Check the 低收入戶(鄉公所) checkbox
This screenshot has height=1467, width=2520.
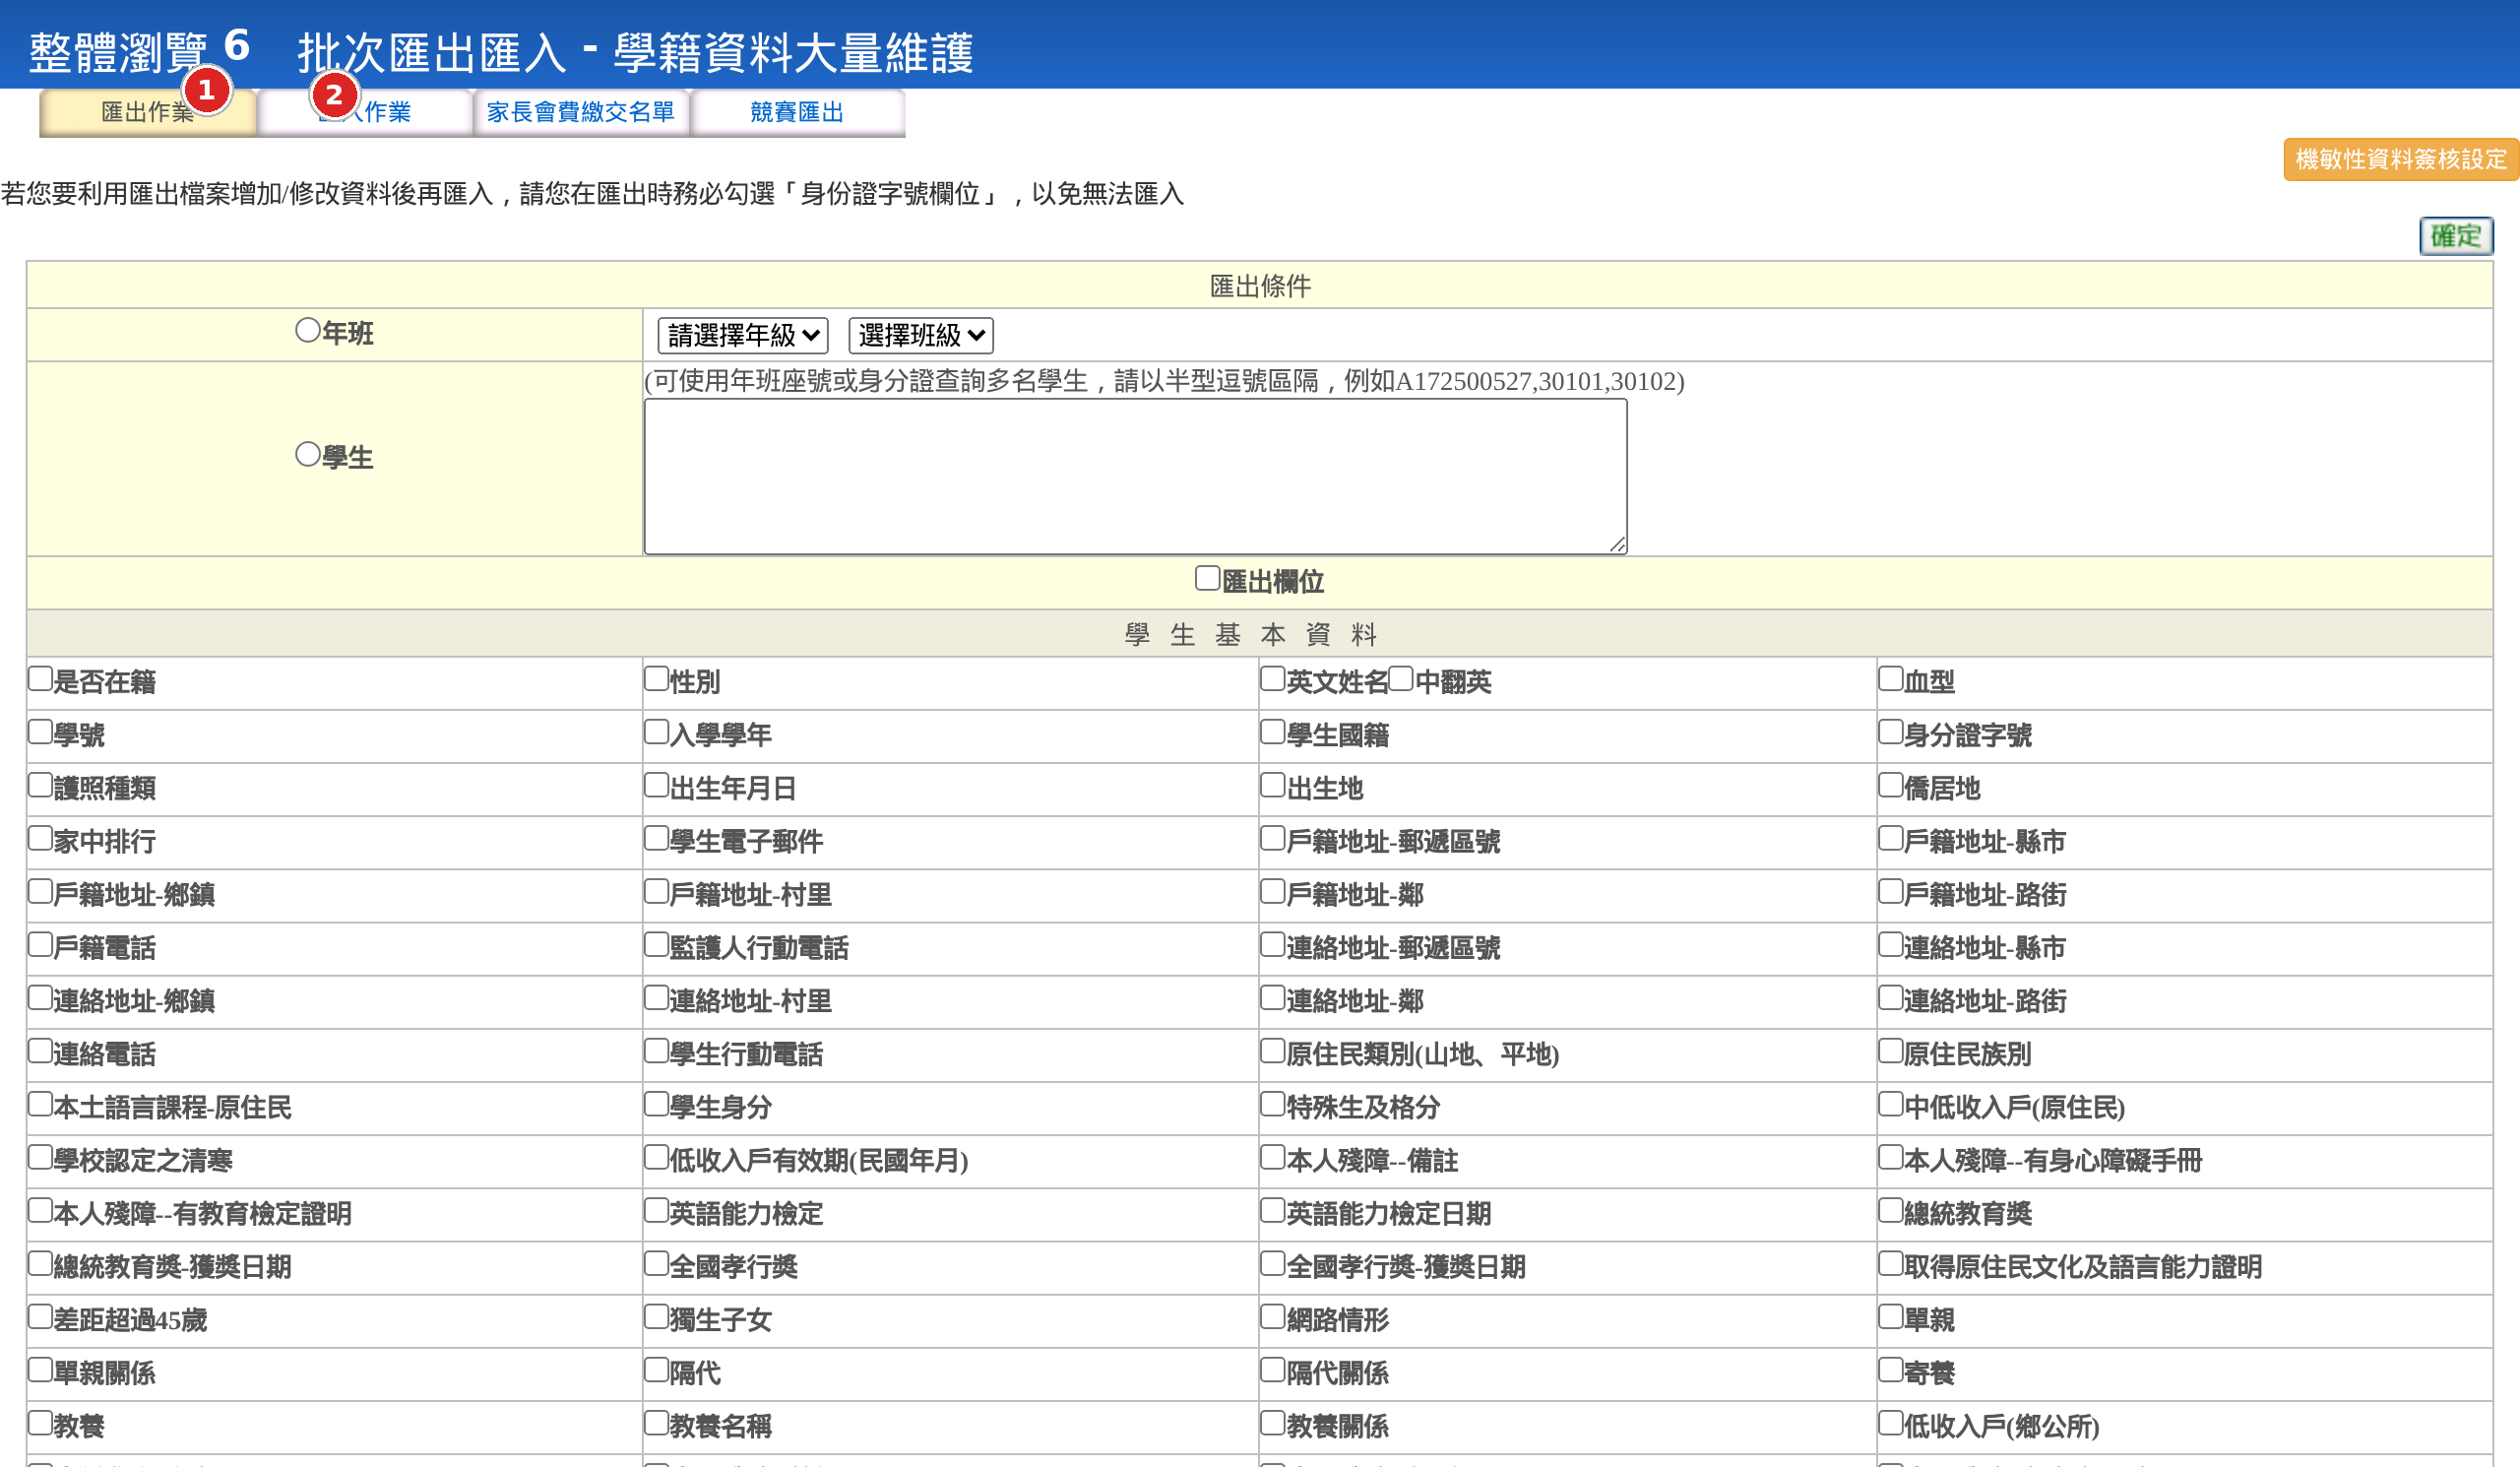pyautogui.click(x=1890, y=1423)
